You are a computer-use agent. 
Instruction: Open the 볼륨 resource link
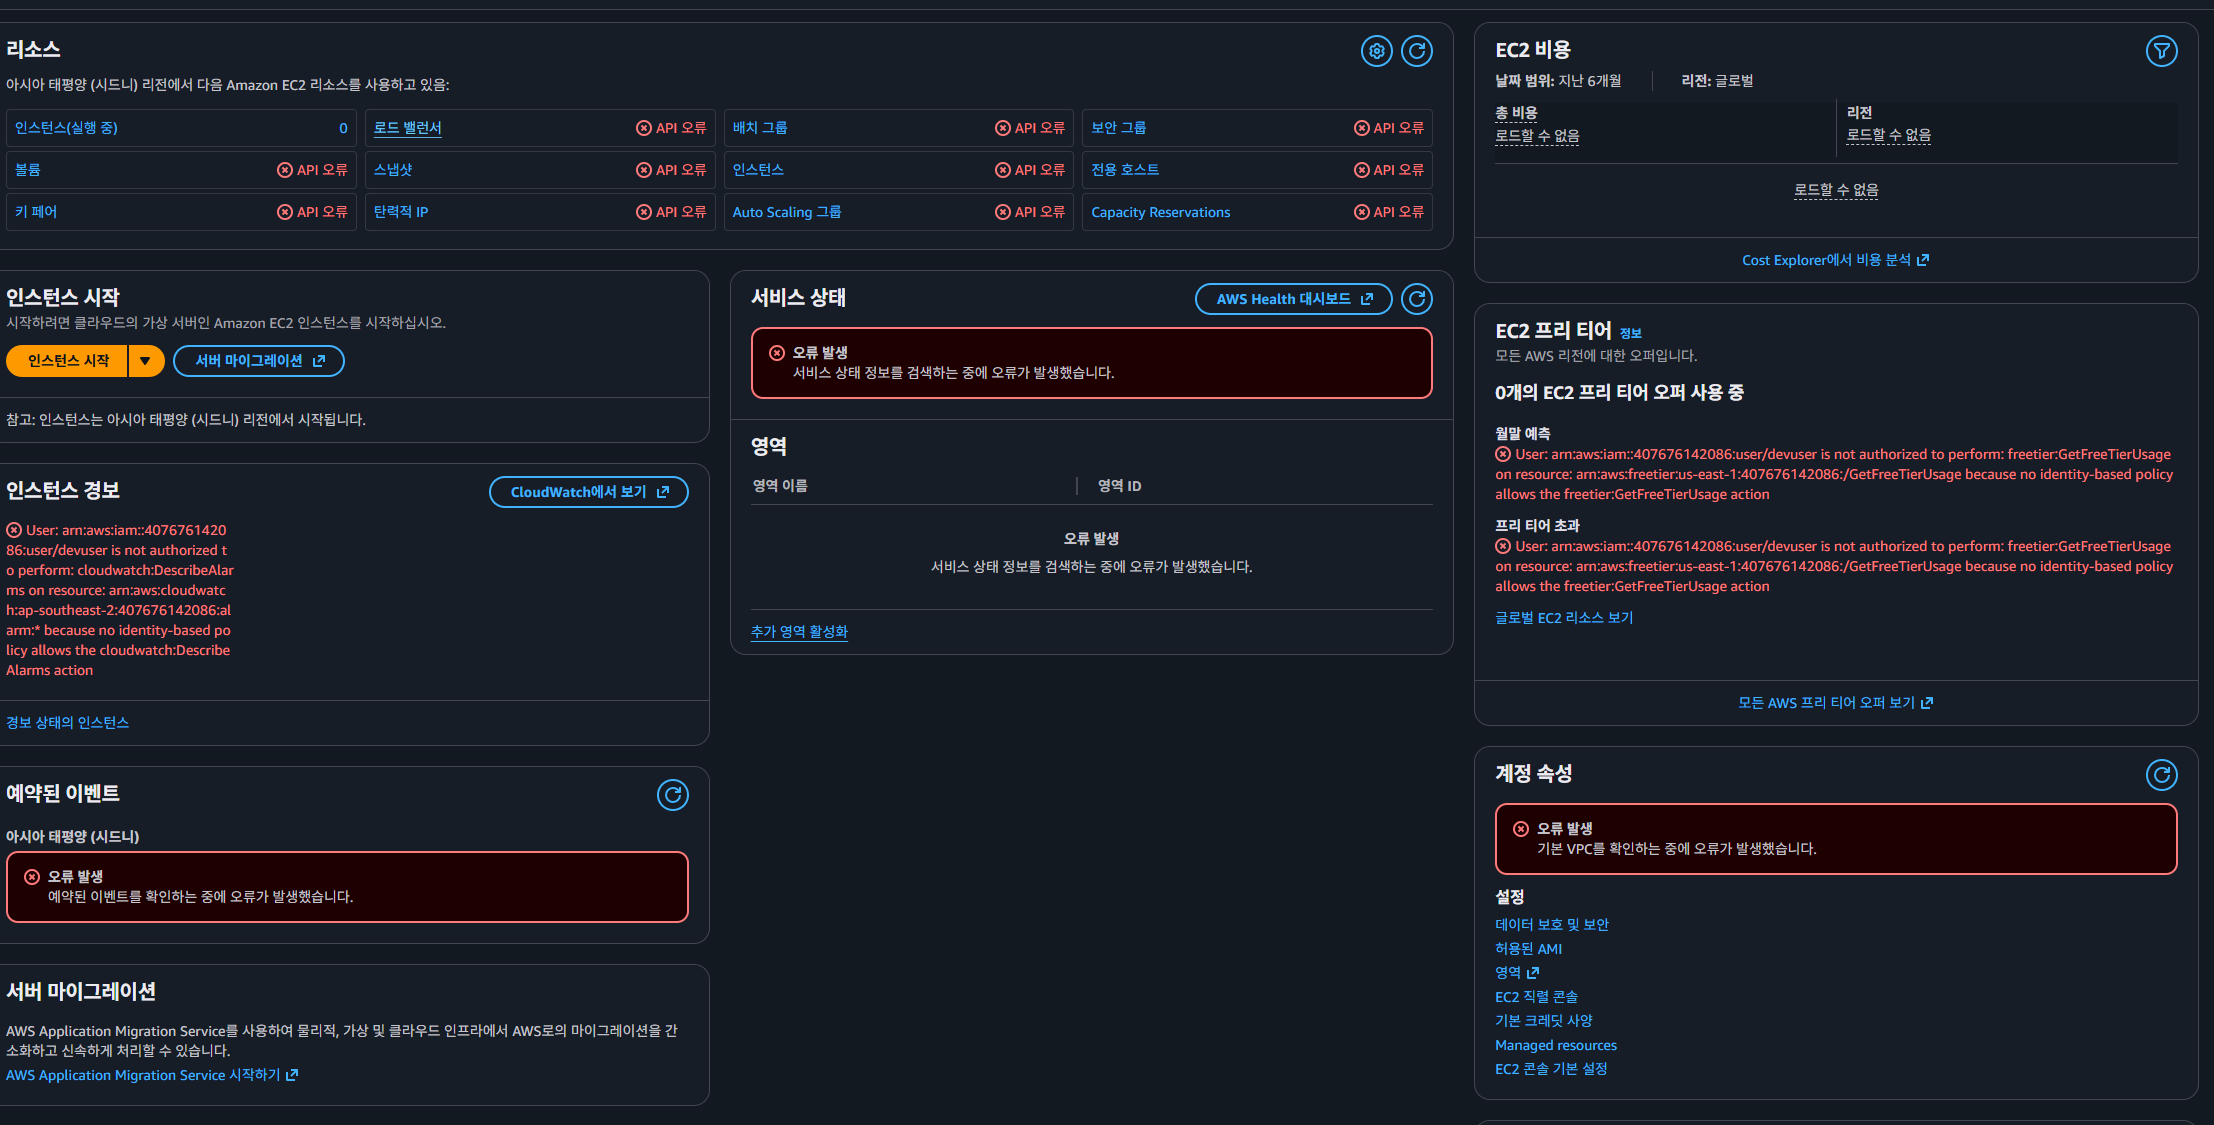point(28,170)
